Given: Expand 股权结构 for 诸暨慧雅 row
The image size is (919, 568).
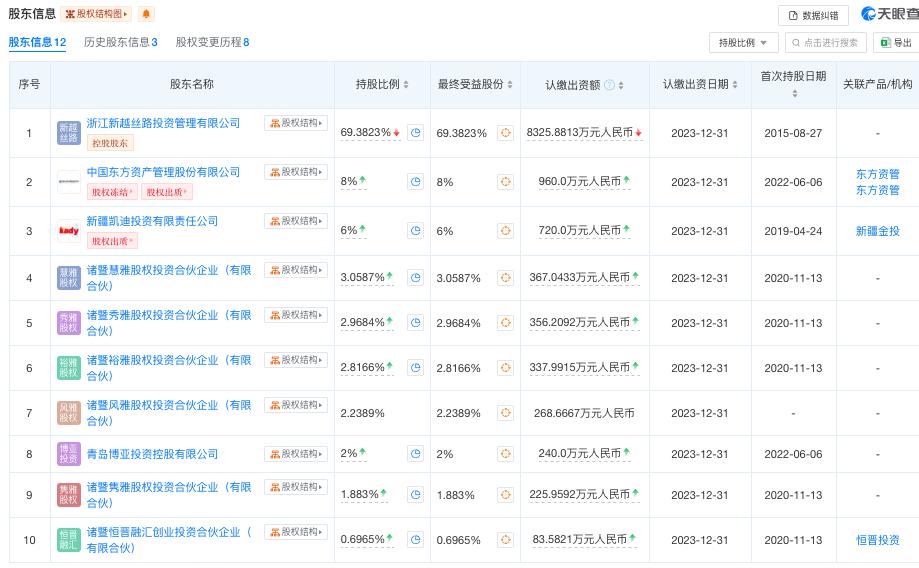Looking at the screenshot, I should click(296, 270).
